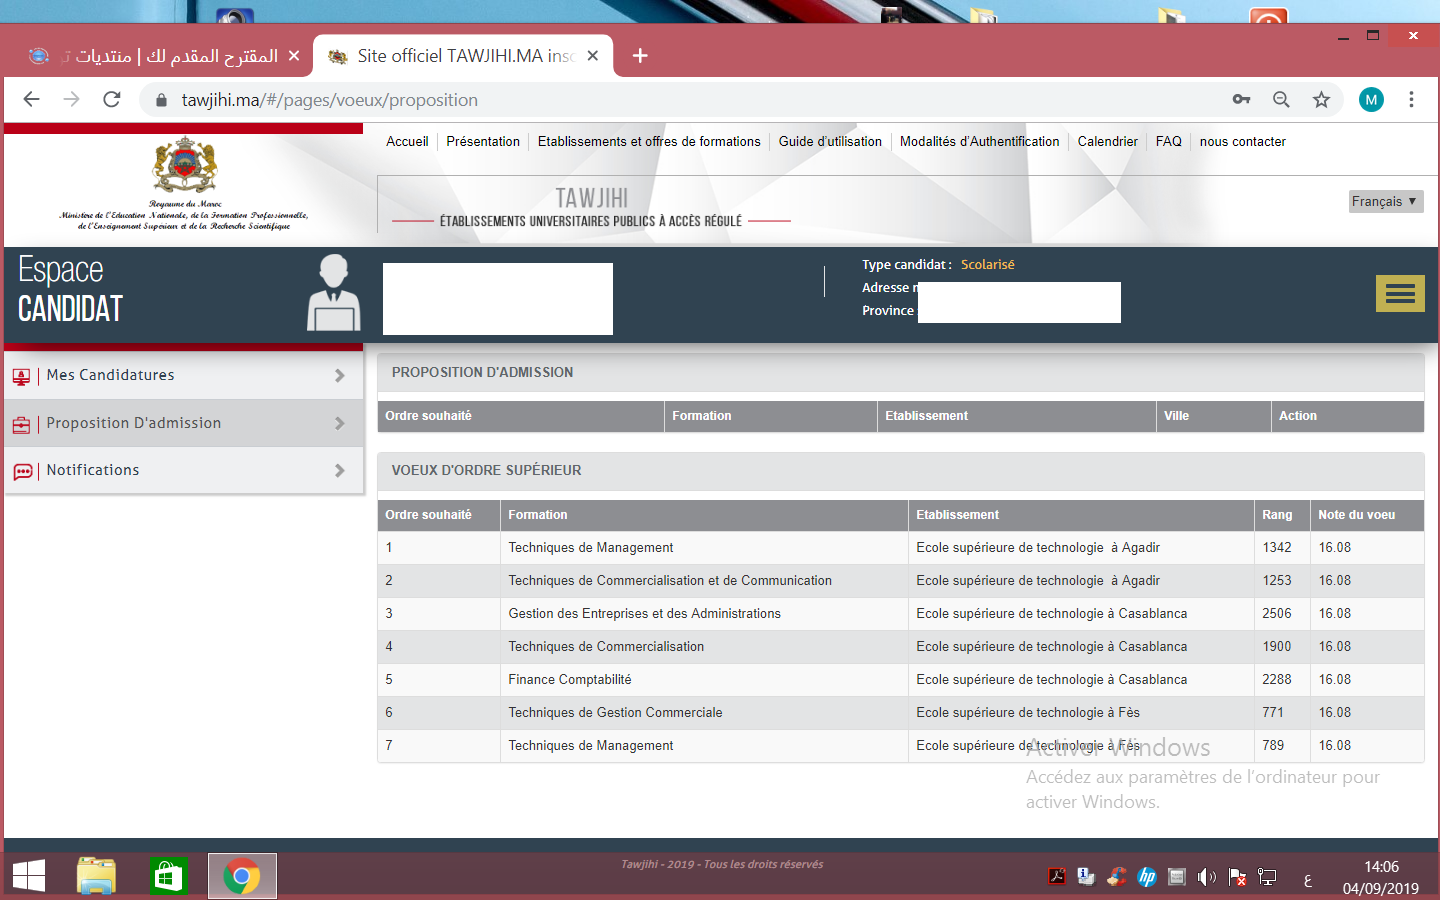Open the Calendrier menu item
The width and height of the screenshot is (1440, 900).
[x=1107, y=142]
